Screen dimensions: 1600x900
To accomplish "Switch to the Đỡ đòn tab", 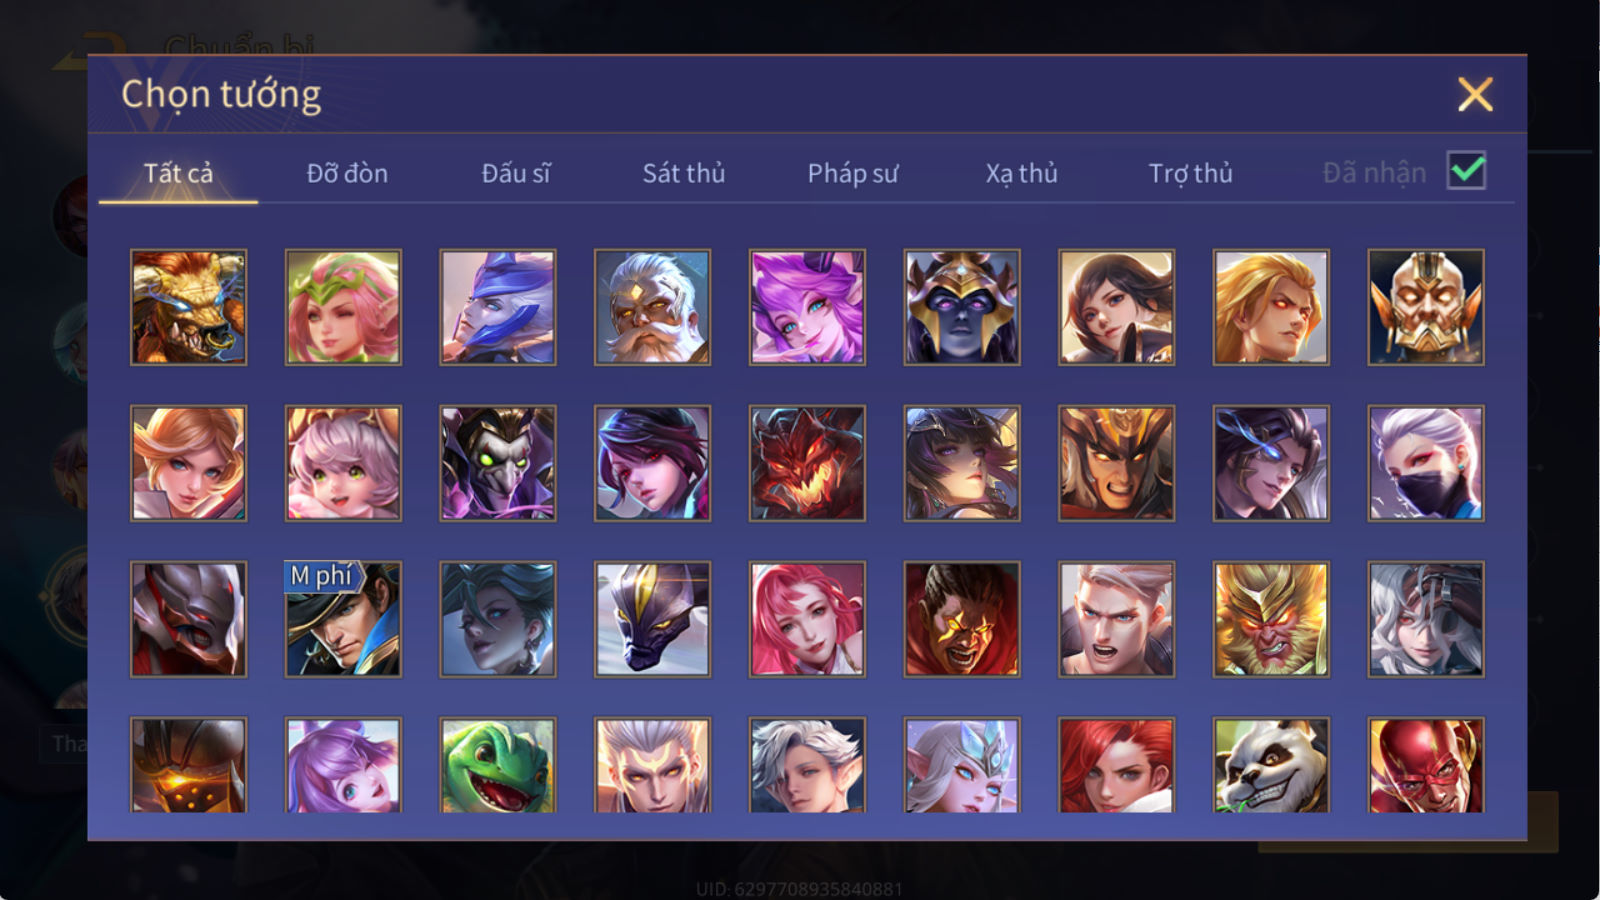I will point(347,173).
